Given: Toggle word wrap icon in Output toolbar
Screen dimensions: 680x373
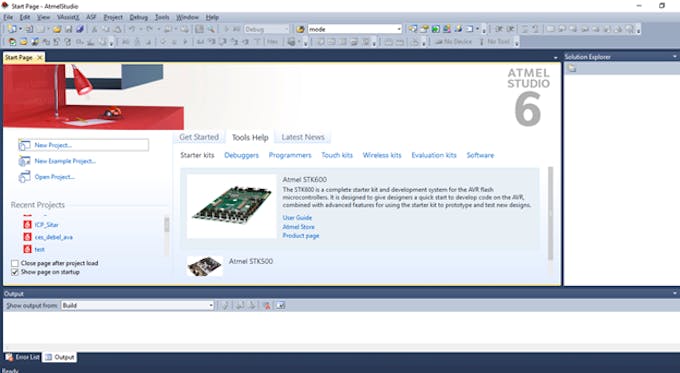Looking at the screenshot, I should coord(281,305).
